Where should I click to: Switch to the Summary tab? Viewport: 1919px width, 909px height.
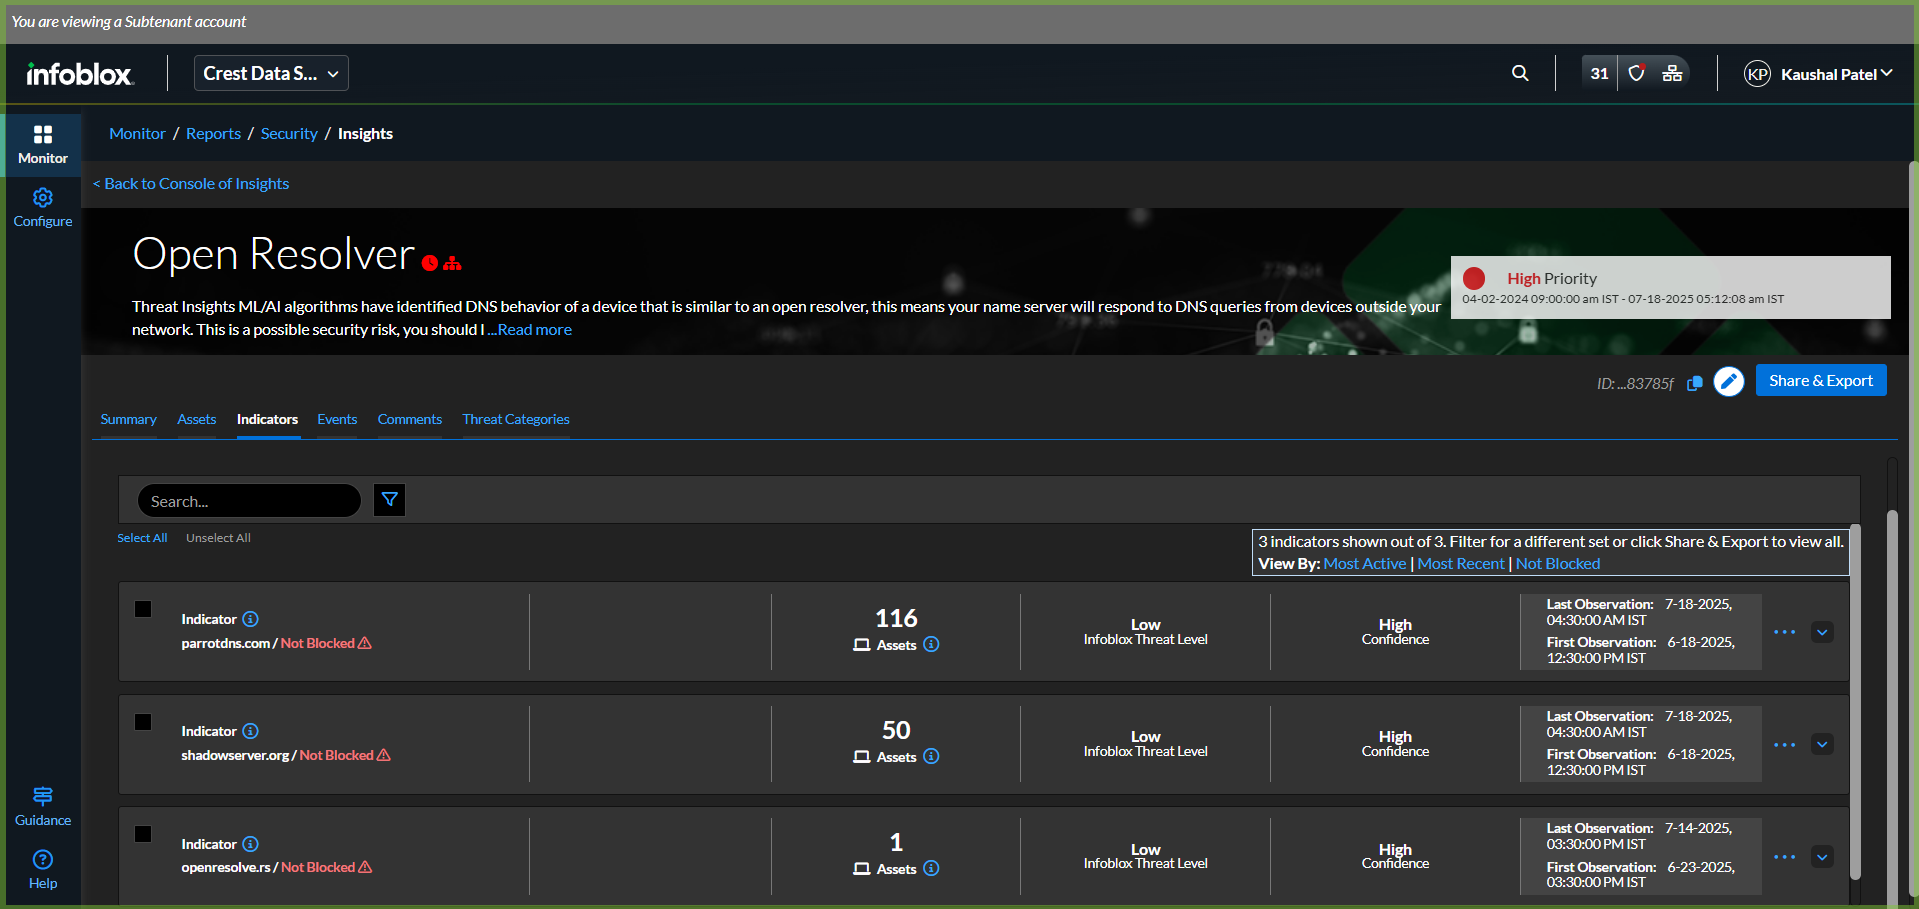[x=128, y=419]
